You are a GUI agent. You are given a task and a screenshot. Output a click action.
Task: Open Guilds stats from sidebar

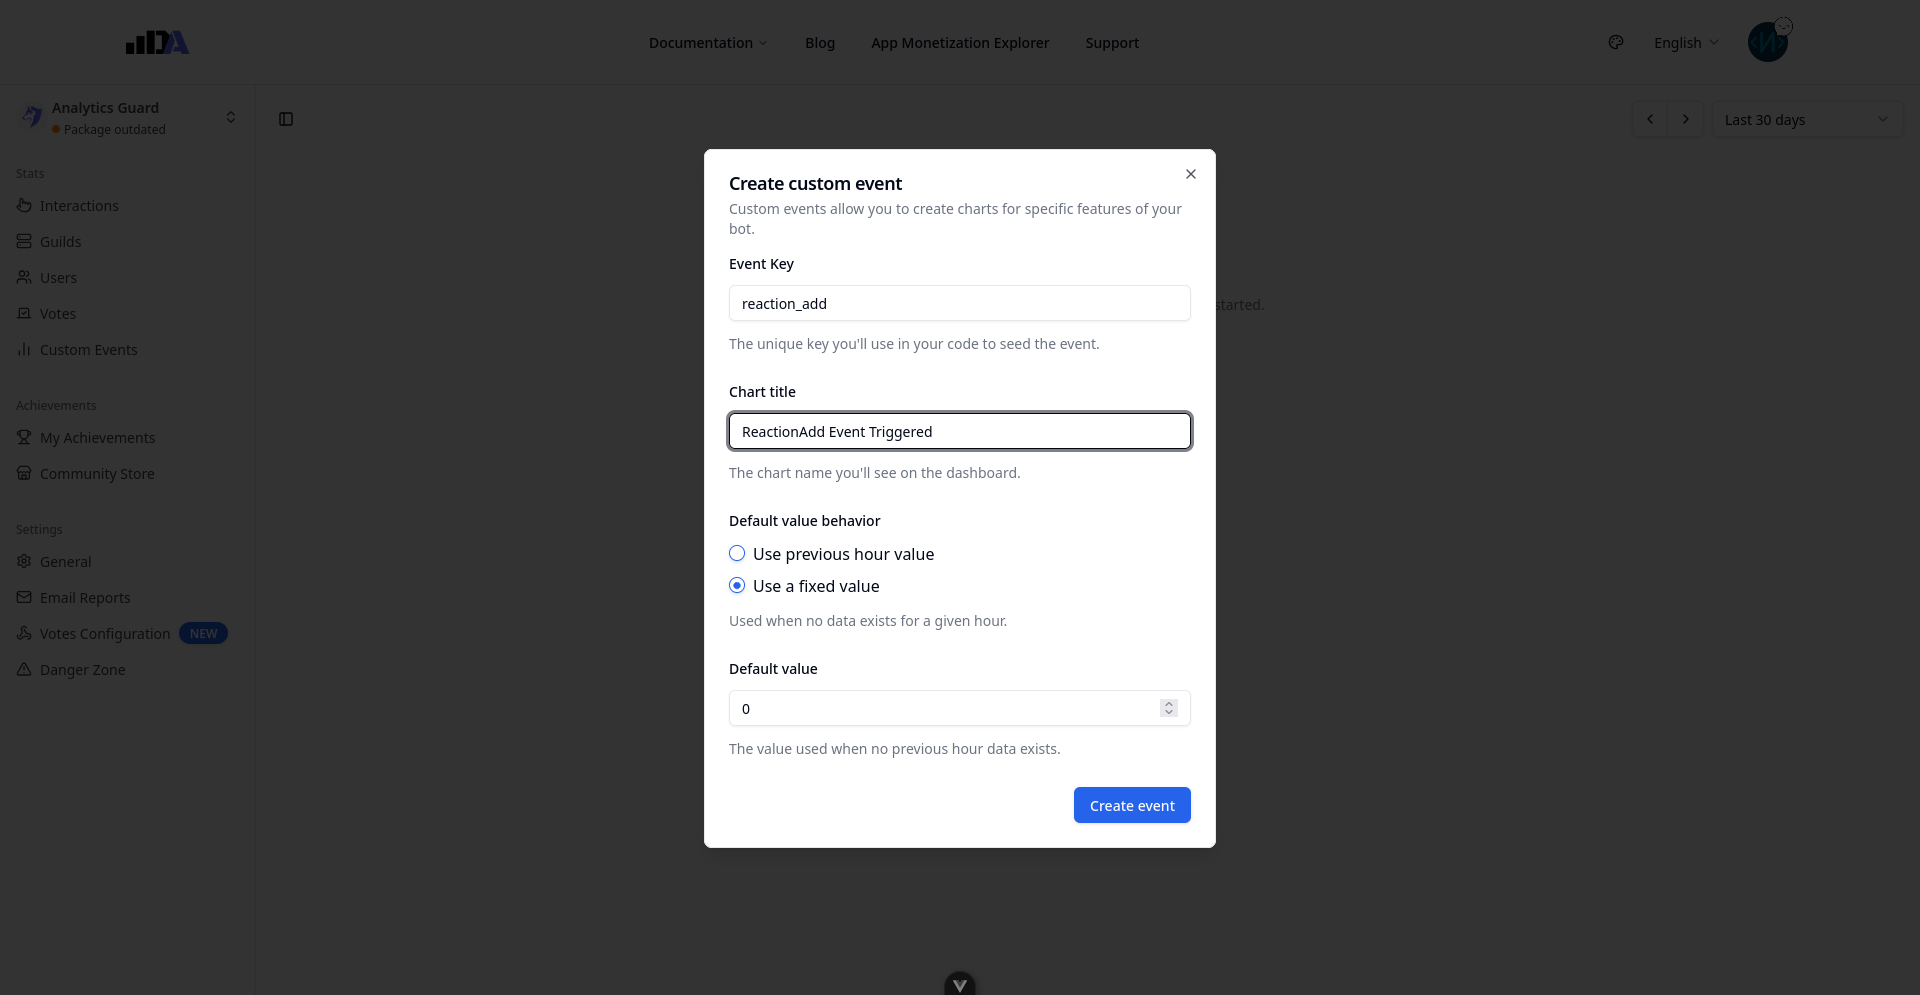coord(60,242)
